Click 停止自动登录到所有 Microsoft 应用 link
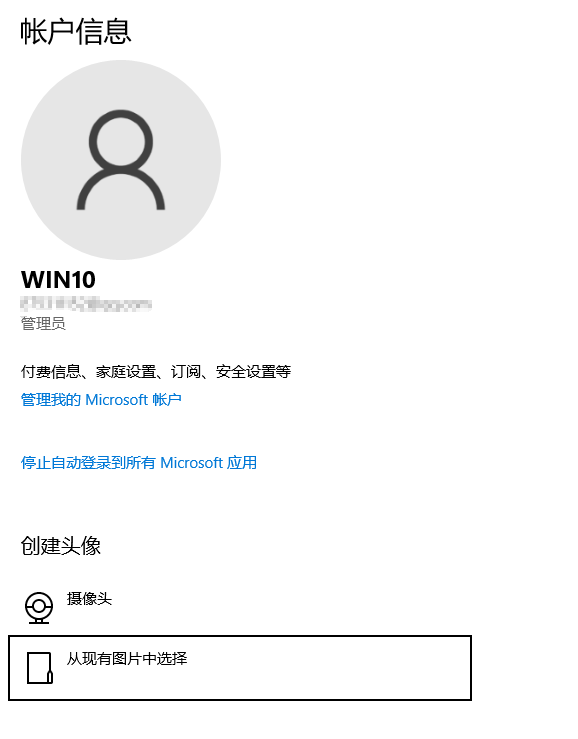Viewport: 578px width, 739px height. (139, 463)
